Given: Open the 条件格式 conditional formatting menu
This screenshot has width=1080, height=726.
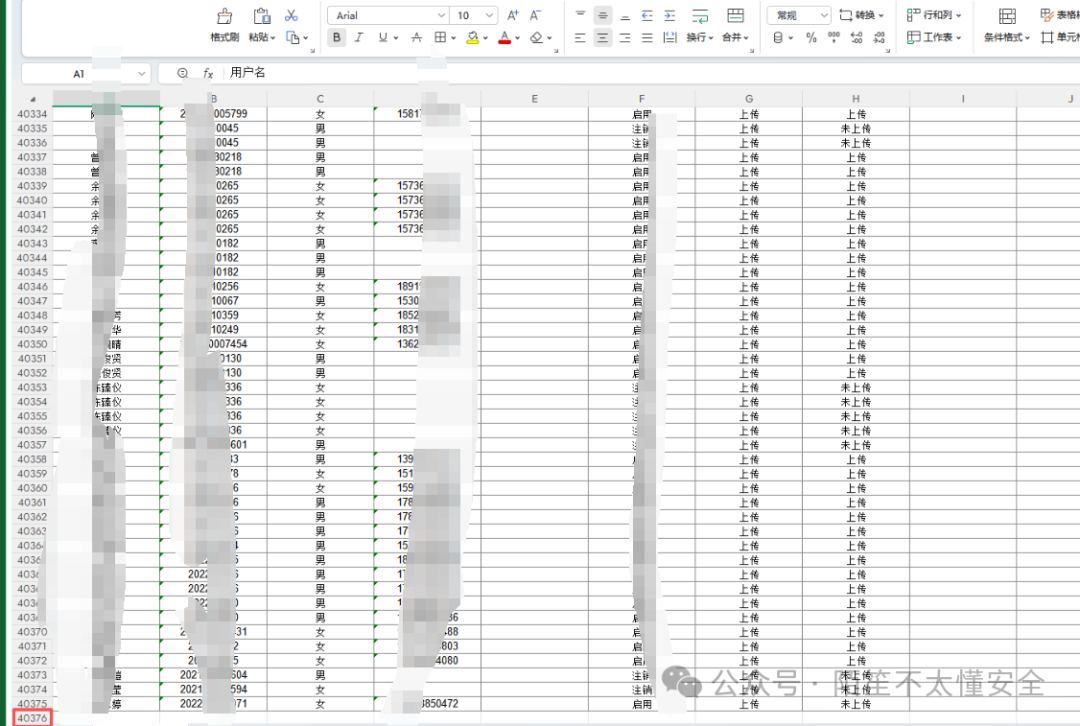Looking at the screenshot, I should tap(1007, 37).
